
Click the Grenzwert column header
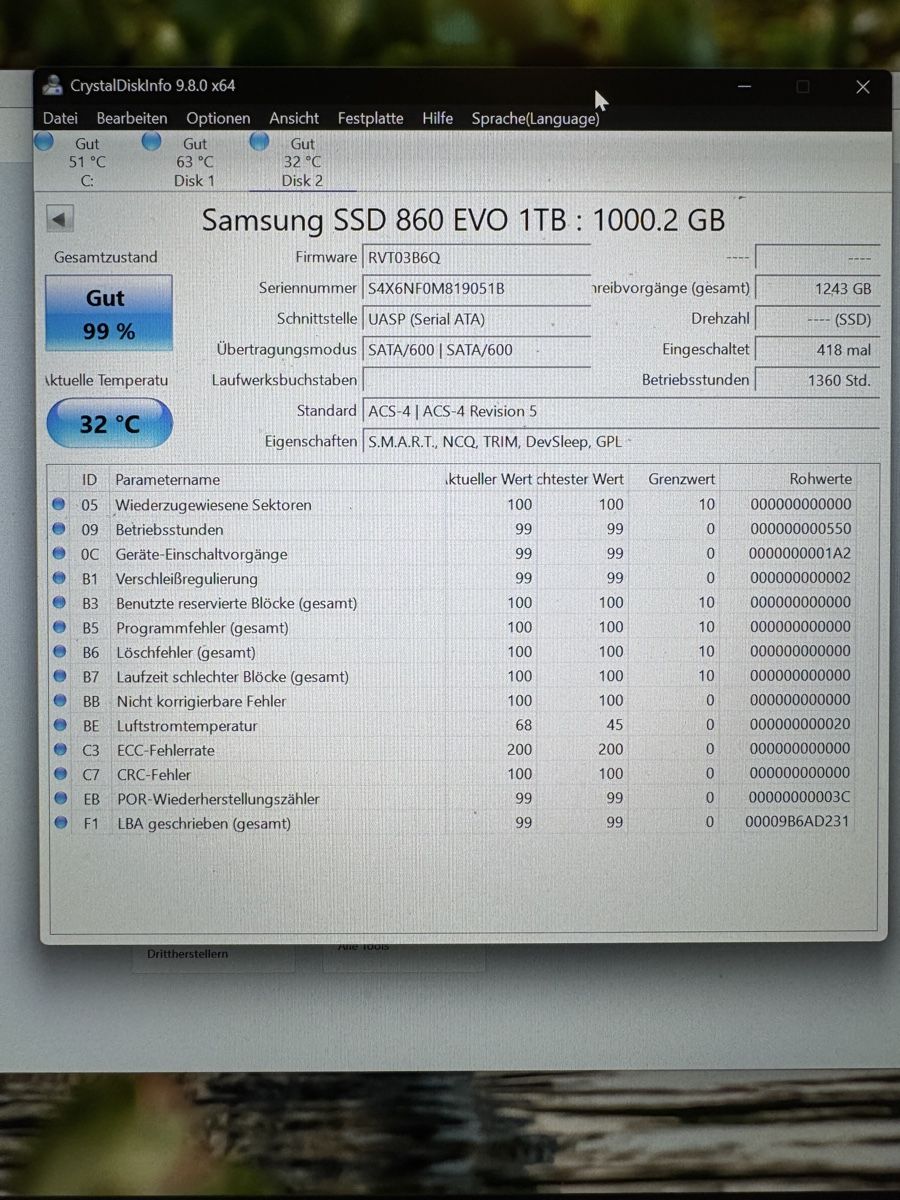click(681, 480)
